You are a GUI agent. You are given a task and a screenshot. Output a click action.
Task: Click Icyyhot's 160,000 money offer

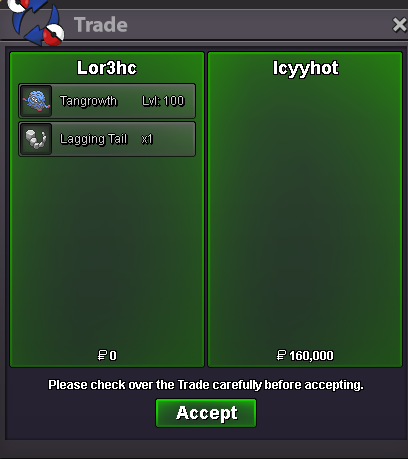(311, 356)
